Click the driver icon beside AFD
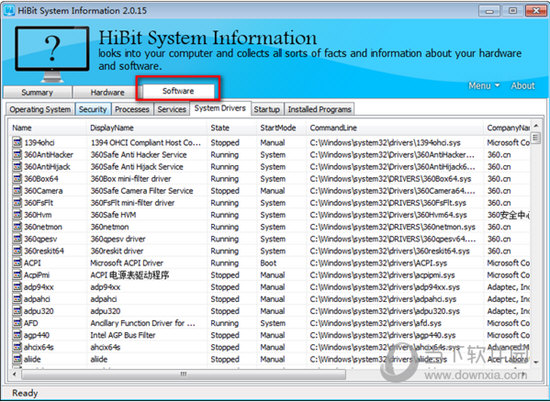The image size is (550, 402). (x=17, y=323)
